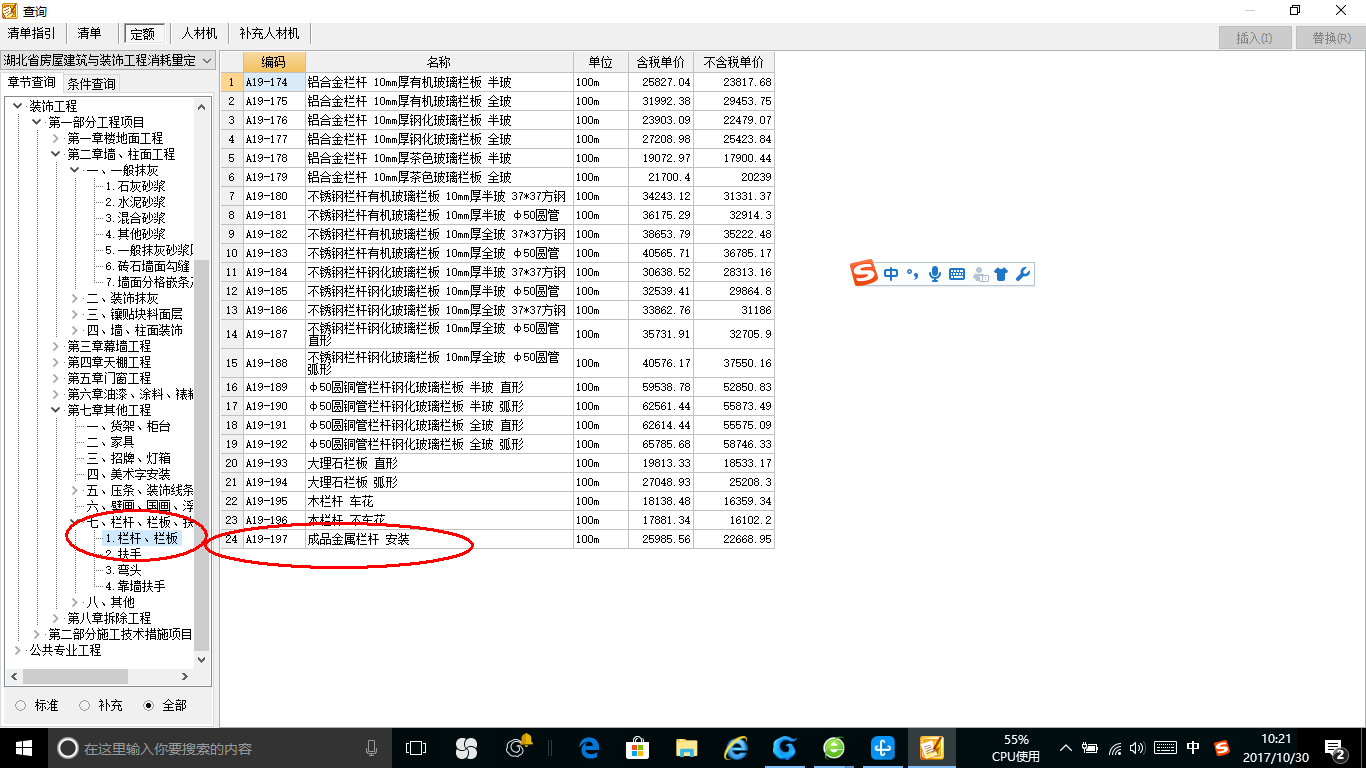Switch to the 人材机 tab
1366x768 pixels.
199,33
